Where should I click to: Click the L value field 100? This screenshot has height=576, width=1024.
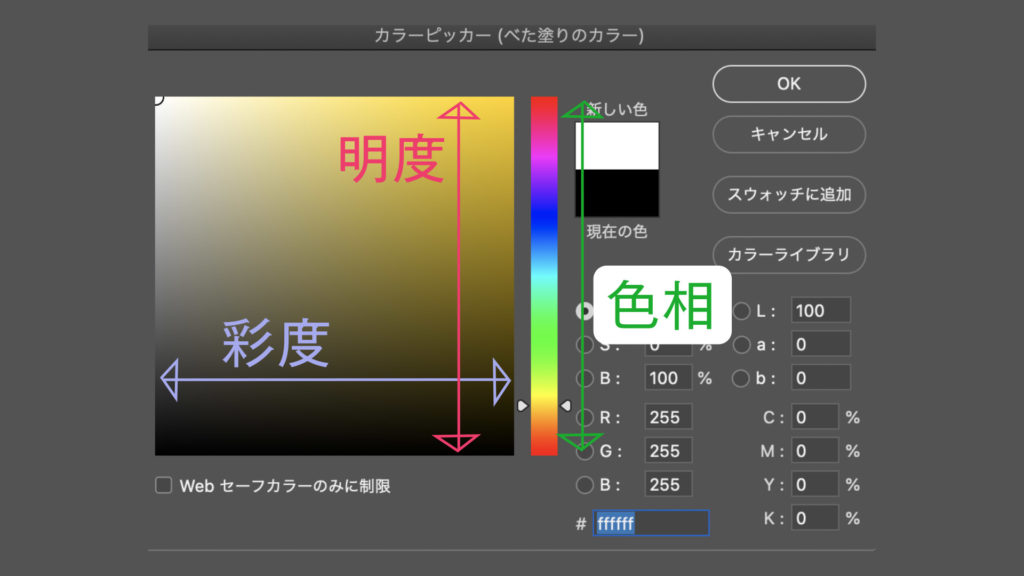click(x=821, y=310)
